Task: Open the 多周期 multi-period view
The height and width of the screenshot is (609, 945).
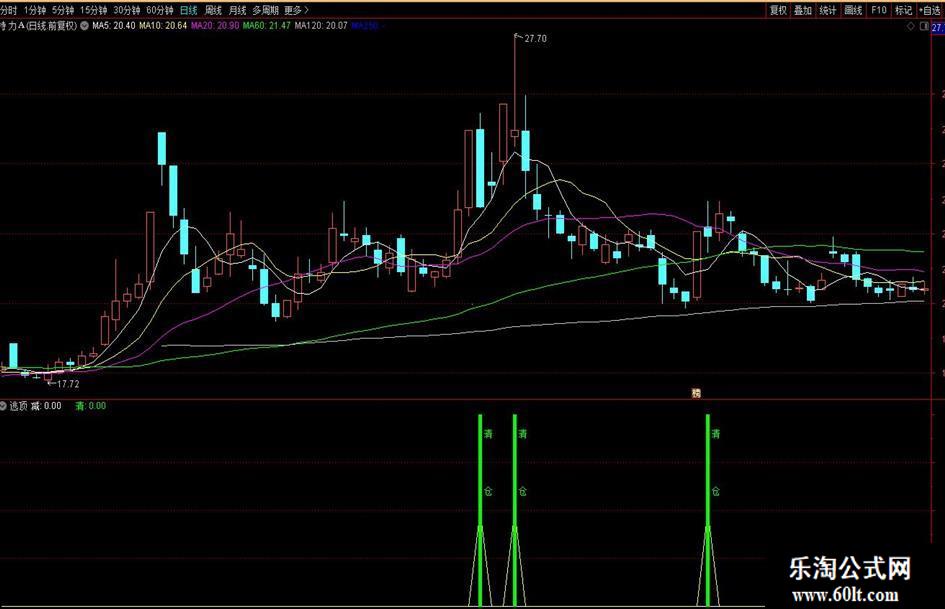Action: [265, 10]
